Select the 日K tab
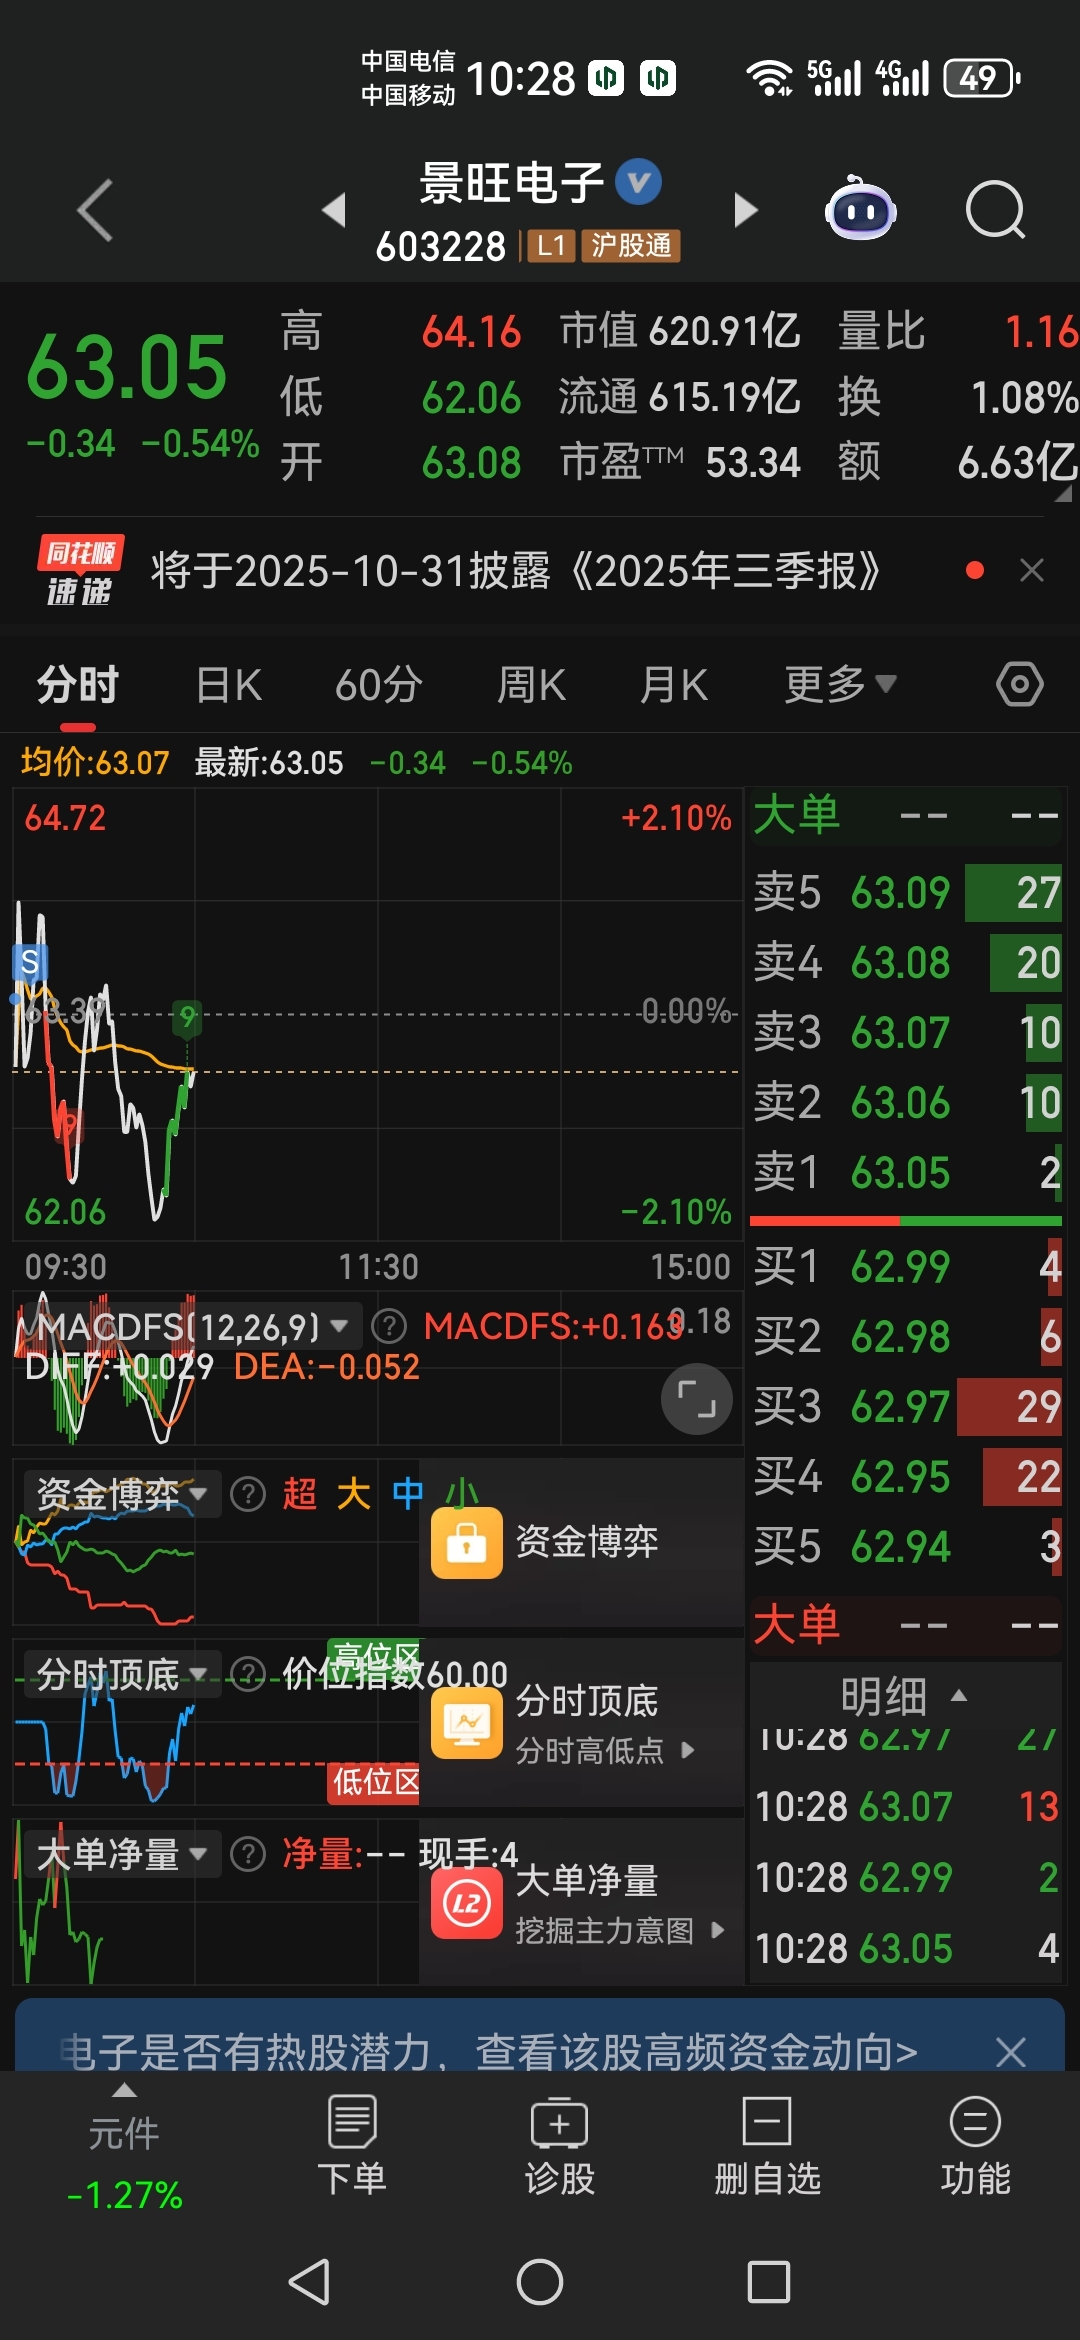This screenshot has width=1080, height=2340. [x=229, y=686]
